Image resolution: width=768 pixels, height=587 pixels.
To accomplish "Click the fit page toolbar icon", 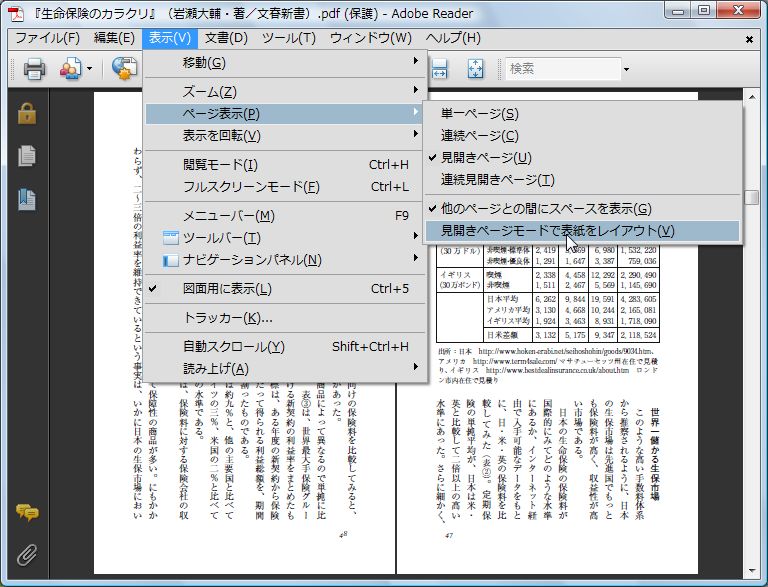I will tap(475, 69).
